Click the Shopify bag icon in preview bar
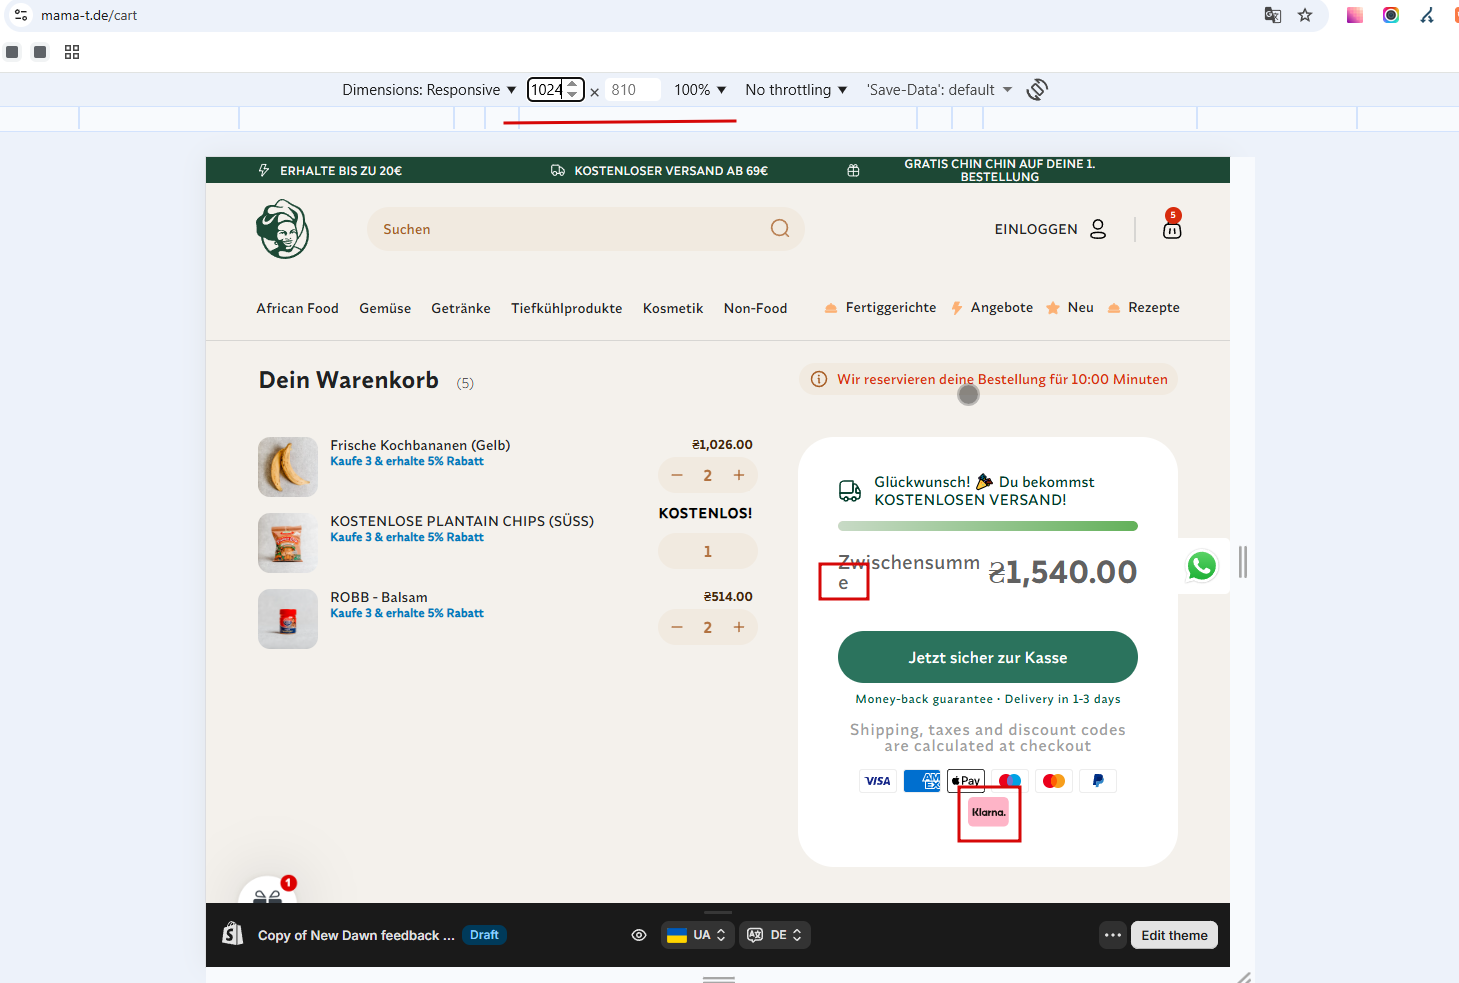 tap(233, 934)
